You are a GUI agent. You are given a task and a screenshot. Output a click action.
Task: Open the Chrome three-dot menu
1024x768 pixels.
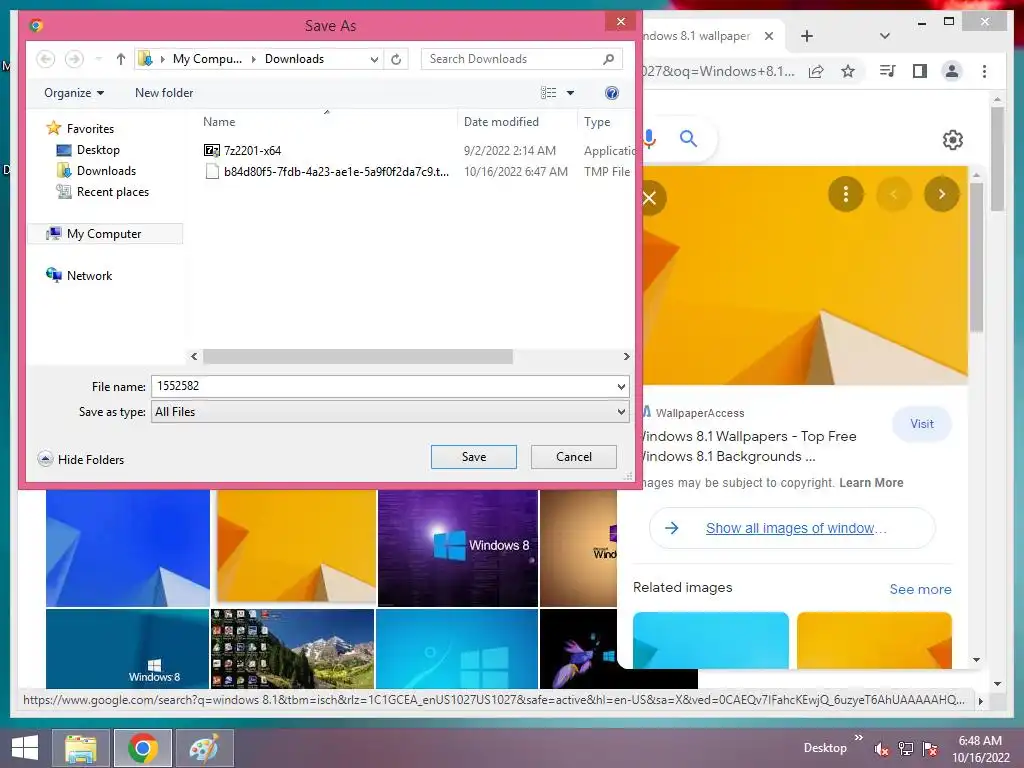point(984,71)
